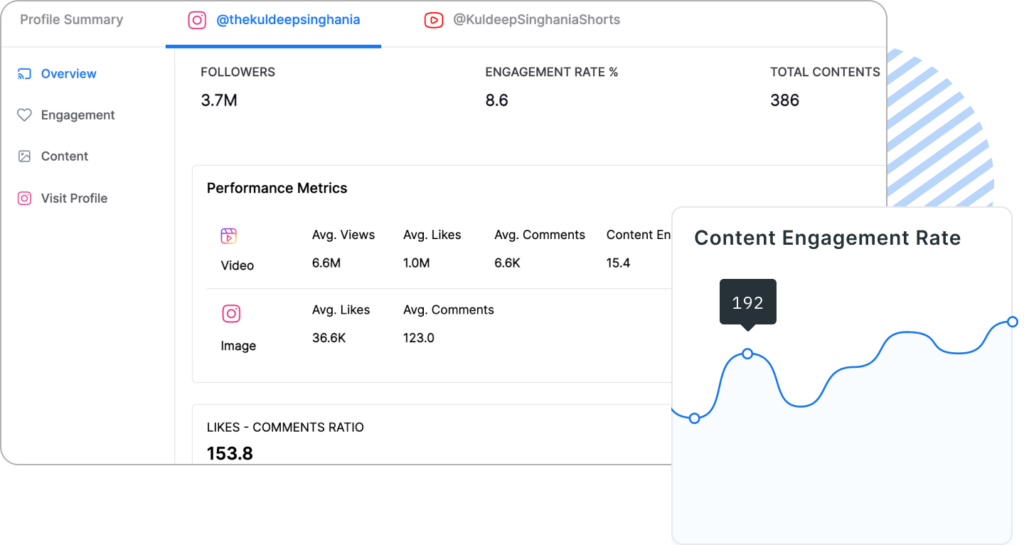Select content engagement value 15.4
This screenshot has height=545, width=1024.
pos(618,263)
